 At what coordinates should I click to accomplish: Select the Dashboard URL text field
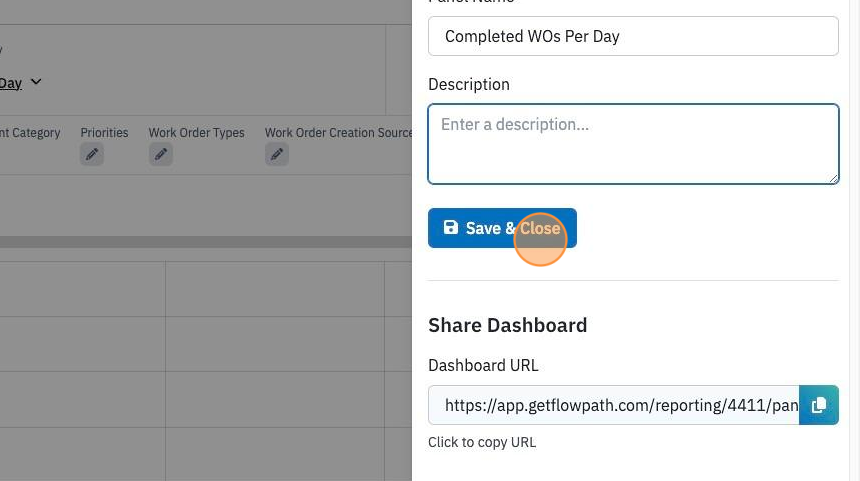[613, 405]
